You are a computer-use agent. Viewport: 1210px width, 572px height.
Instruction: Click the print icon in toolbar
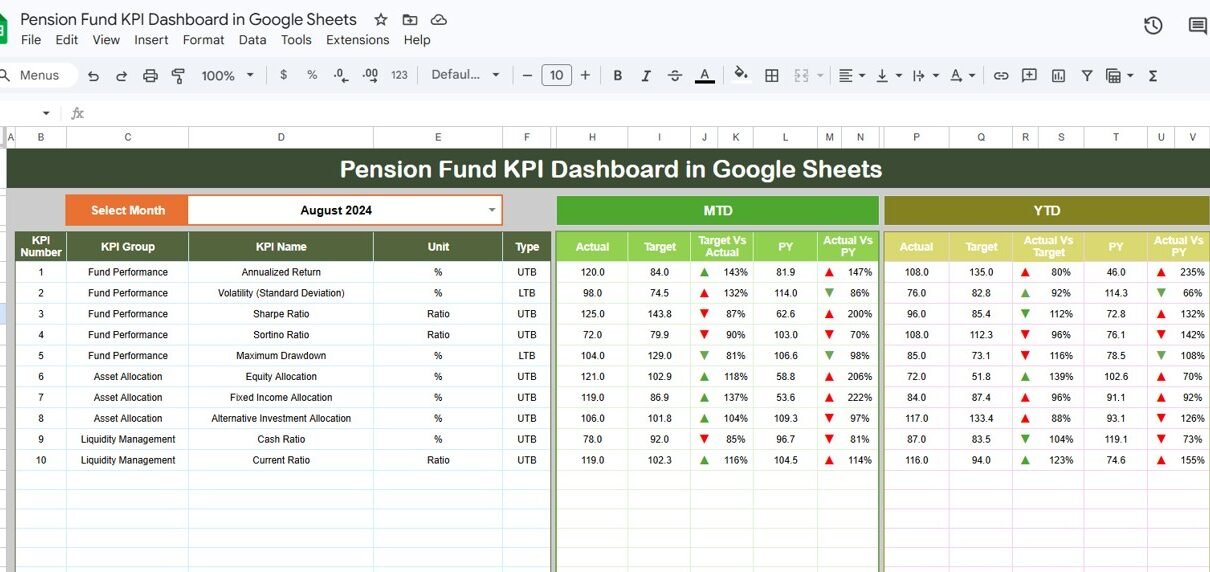(x=150, y=75)
